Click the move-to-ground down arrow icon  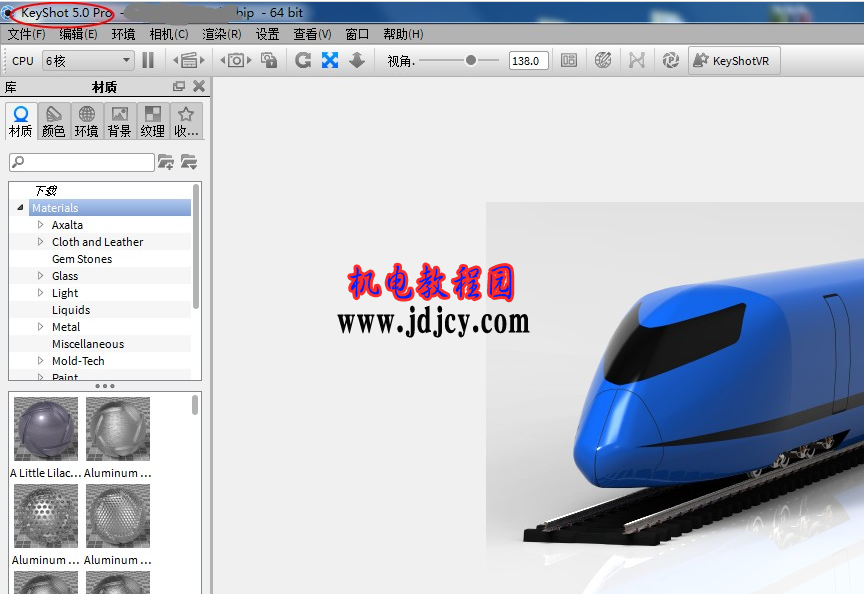click(x=357, y=60)
